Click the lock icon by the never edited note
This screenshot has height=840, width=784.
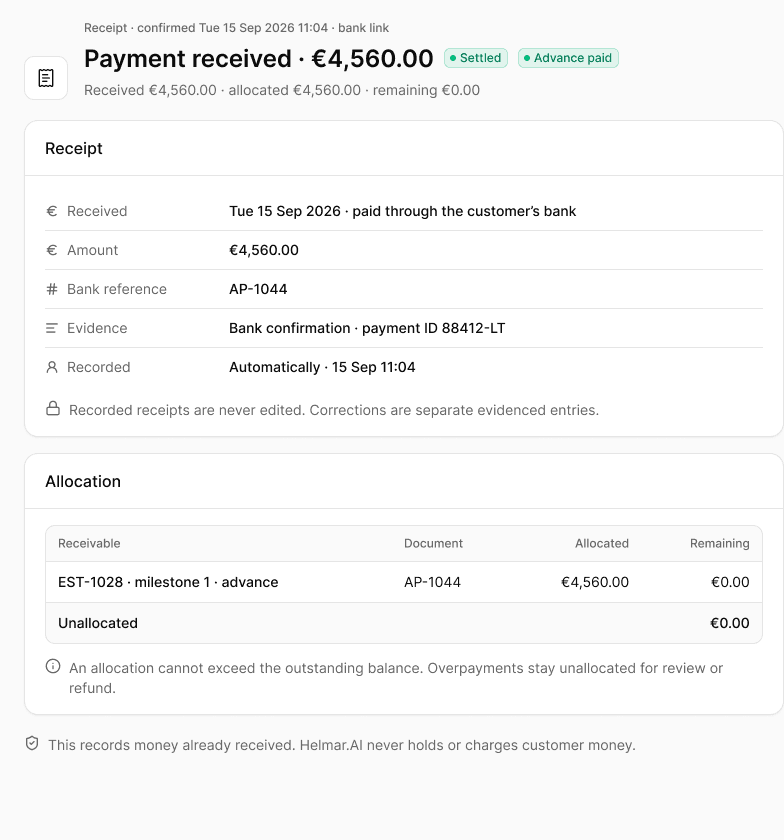(53, 409)
